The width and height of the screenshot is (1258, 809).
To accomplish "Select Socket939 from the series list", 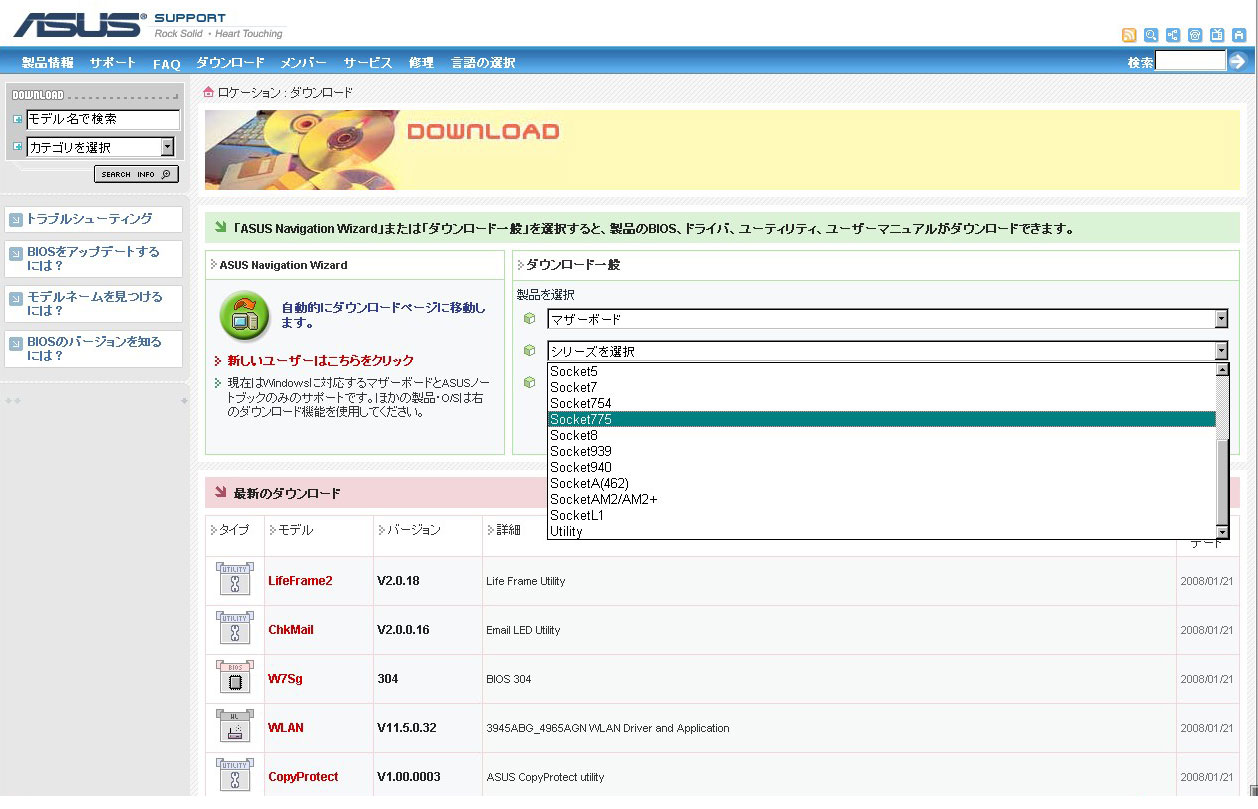I will point(881,451).
